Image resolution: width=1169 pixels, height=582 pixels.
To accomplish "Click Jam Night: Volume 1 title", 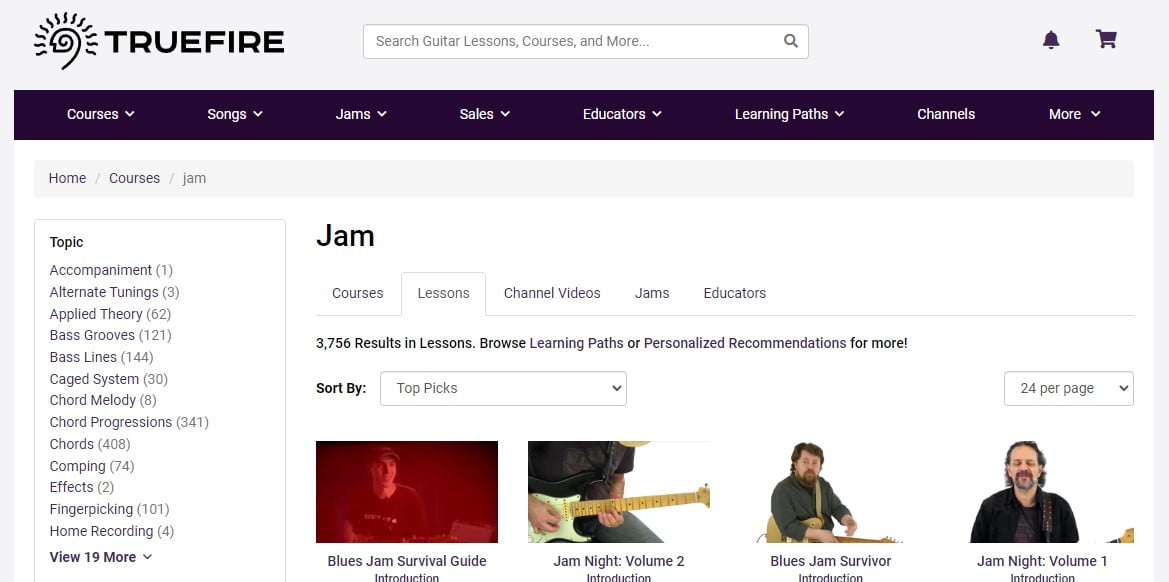I will click(x=1042, y=561).
